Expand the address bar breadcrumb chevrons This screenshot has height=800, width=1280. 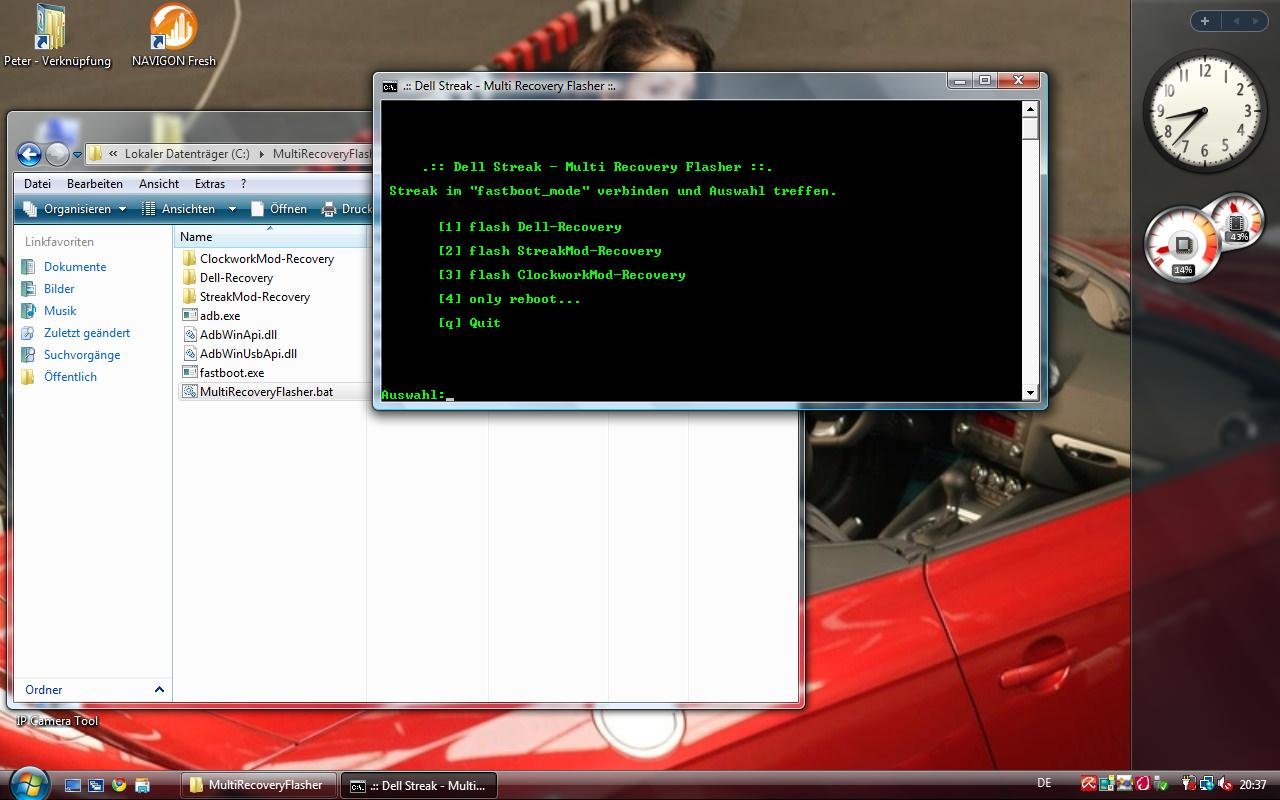[x=114, y=154]
